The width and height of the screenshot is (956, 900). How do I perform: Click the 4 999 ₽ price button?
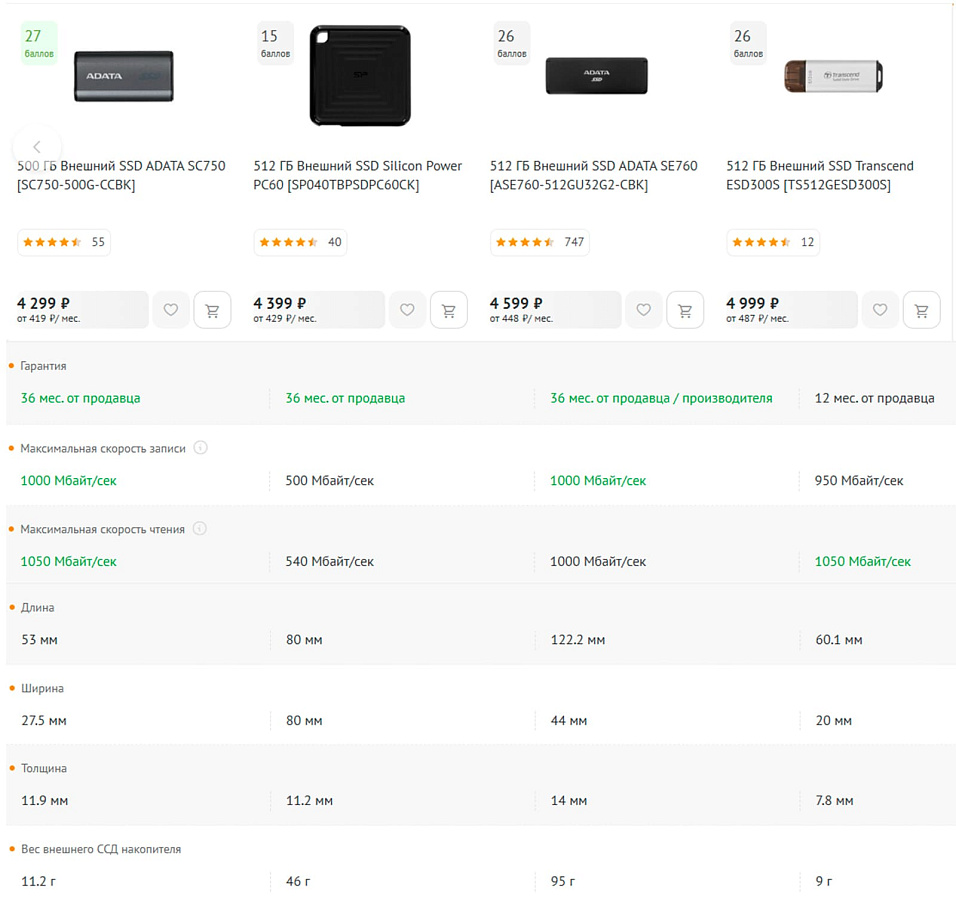(x=791, y=310)
